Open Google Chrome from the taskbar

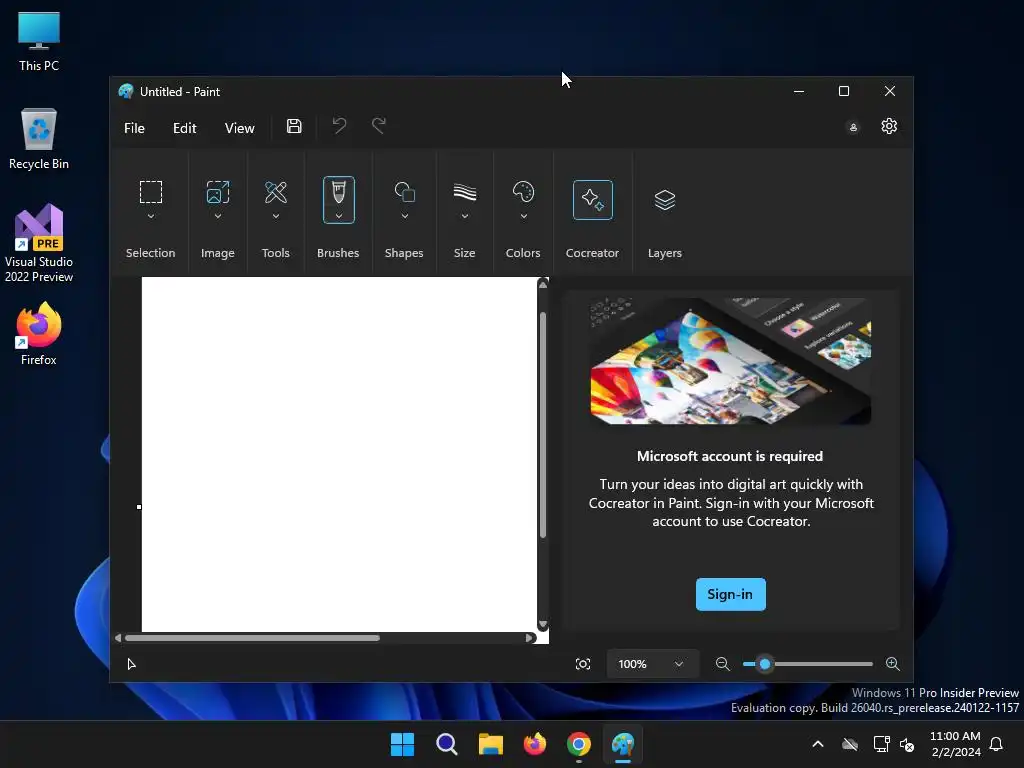[579, 744]
